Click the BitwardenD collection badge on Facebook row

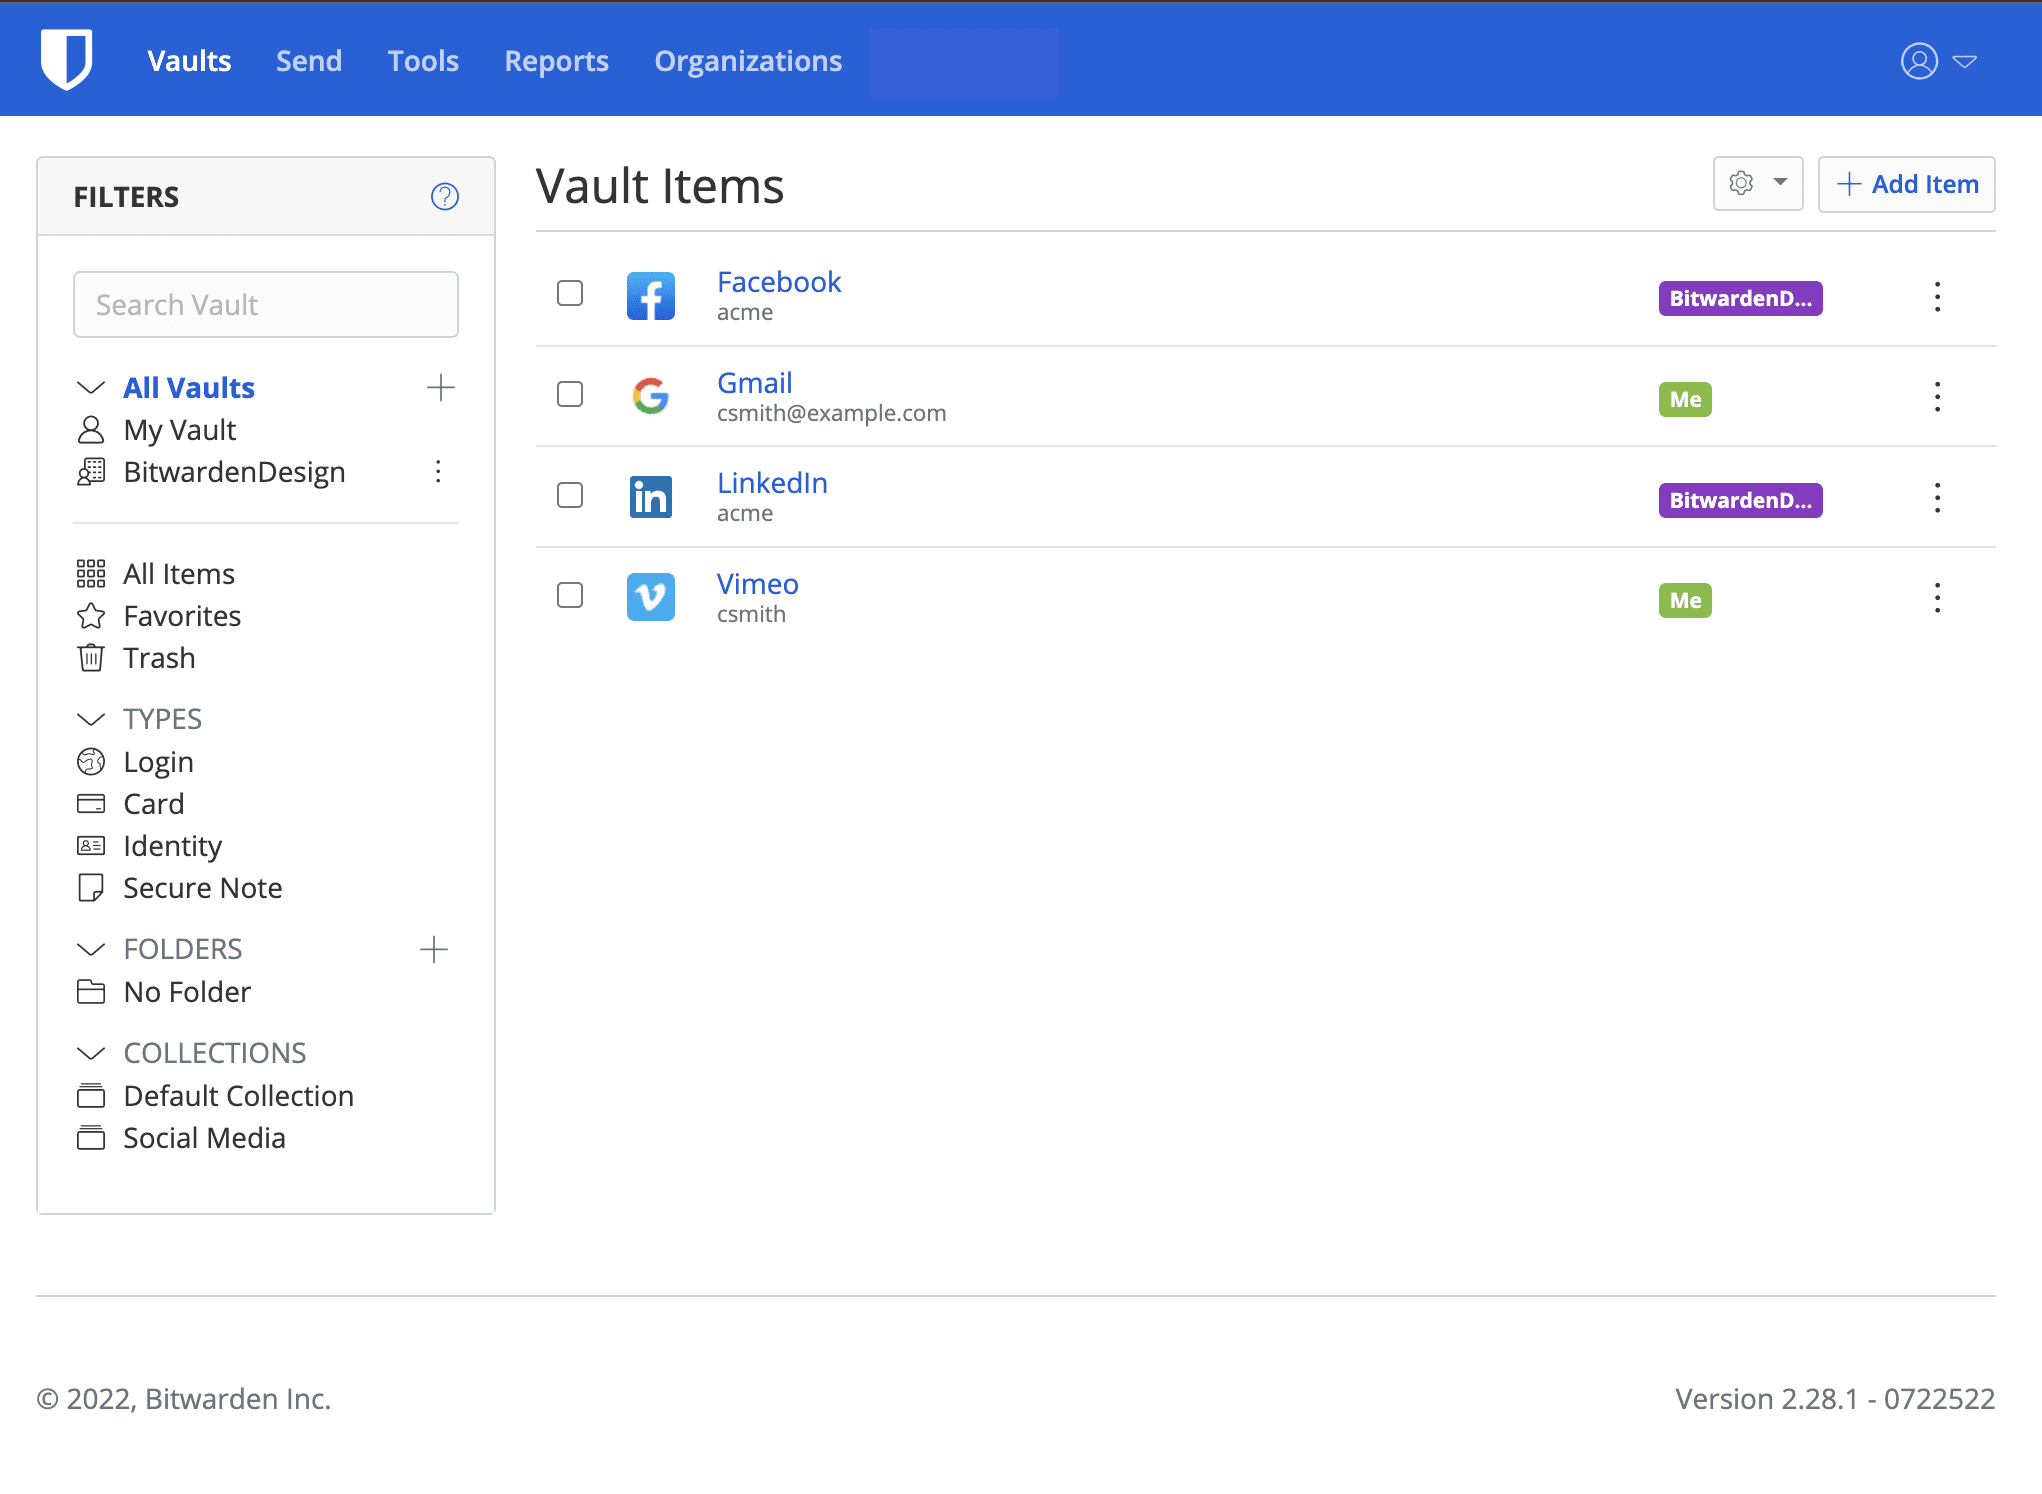(1740, 297)
